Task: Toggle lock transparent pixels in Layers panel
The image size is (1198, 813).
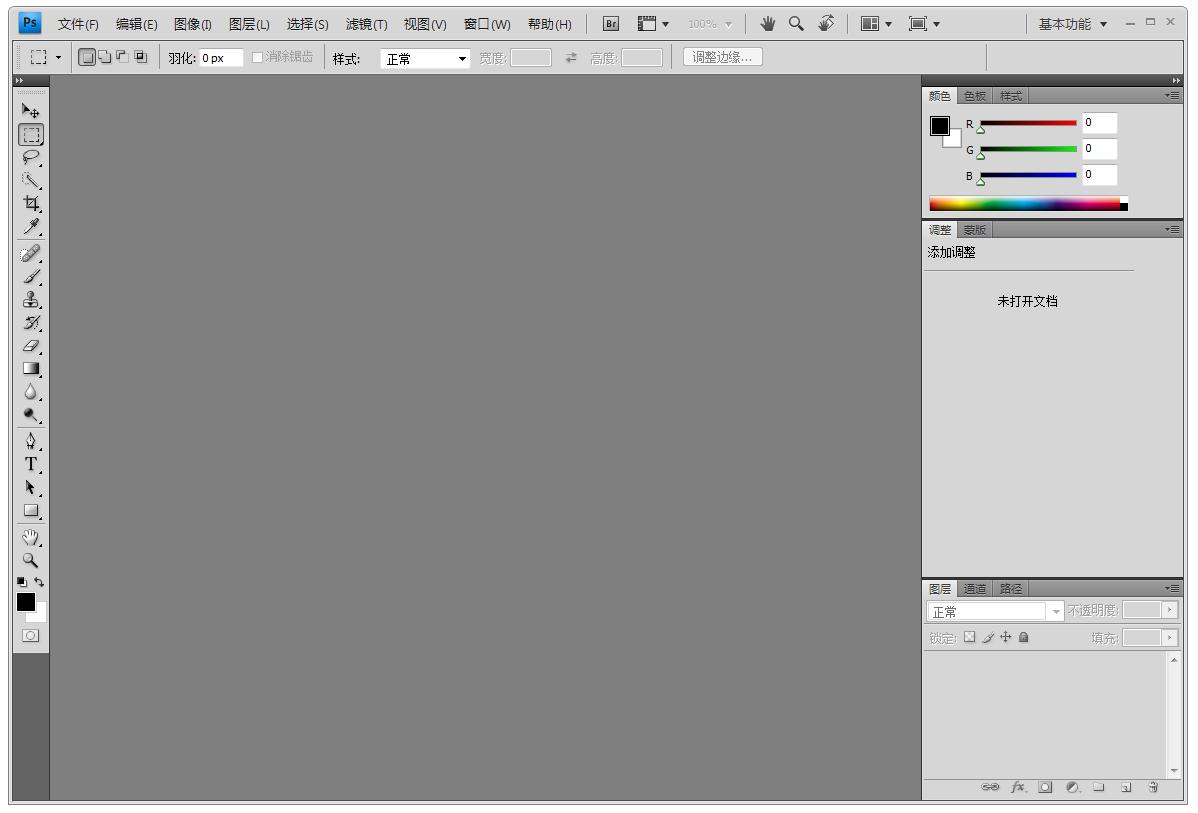Action: pos(967,637)
